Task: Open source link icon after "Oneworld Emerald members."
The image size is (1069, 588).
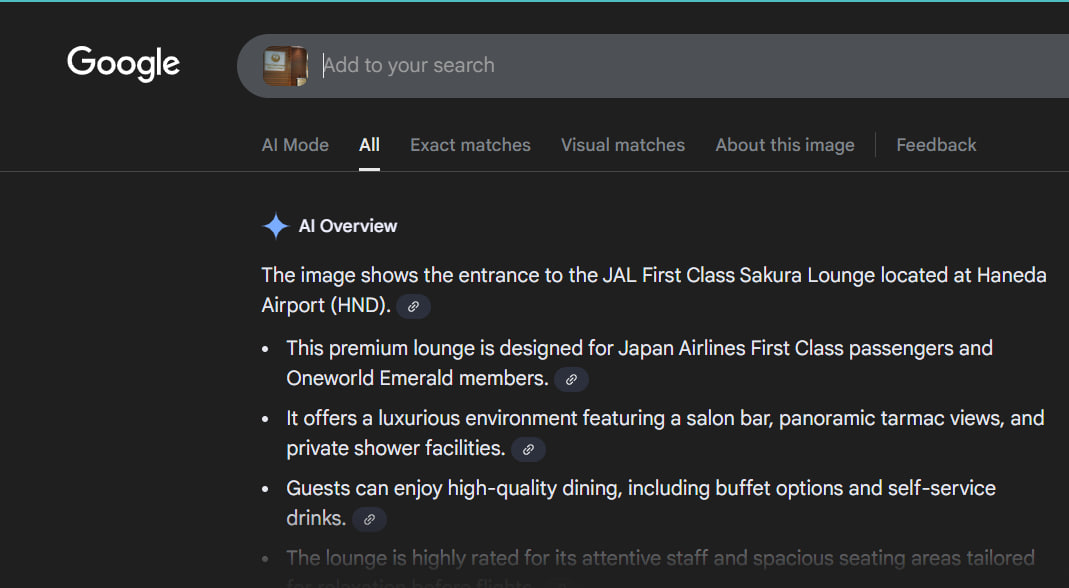Action: click(x=571, y=380)
